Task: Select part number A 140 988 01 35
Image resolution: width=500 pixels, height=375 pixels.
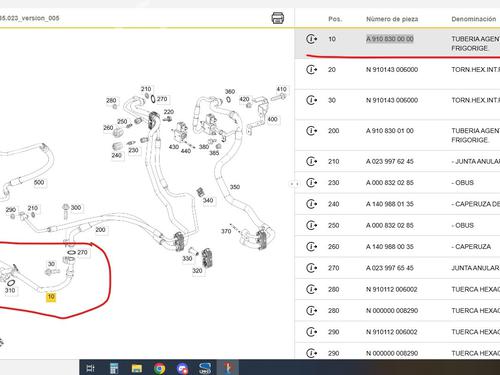Action: (390, 204)
